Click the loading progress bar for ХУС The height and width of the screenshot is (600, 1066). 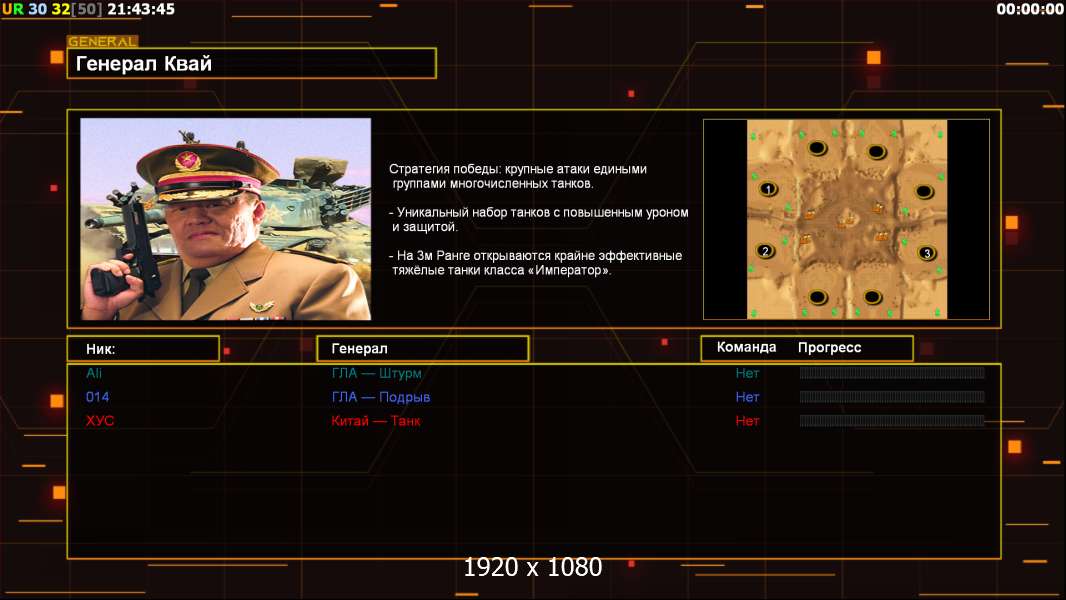pyautogui.click(x=892, y=420)
